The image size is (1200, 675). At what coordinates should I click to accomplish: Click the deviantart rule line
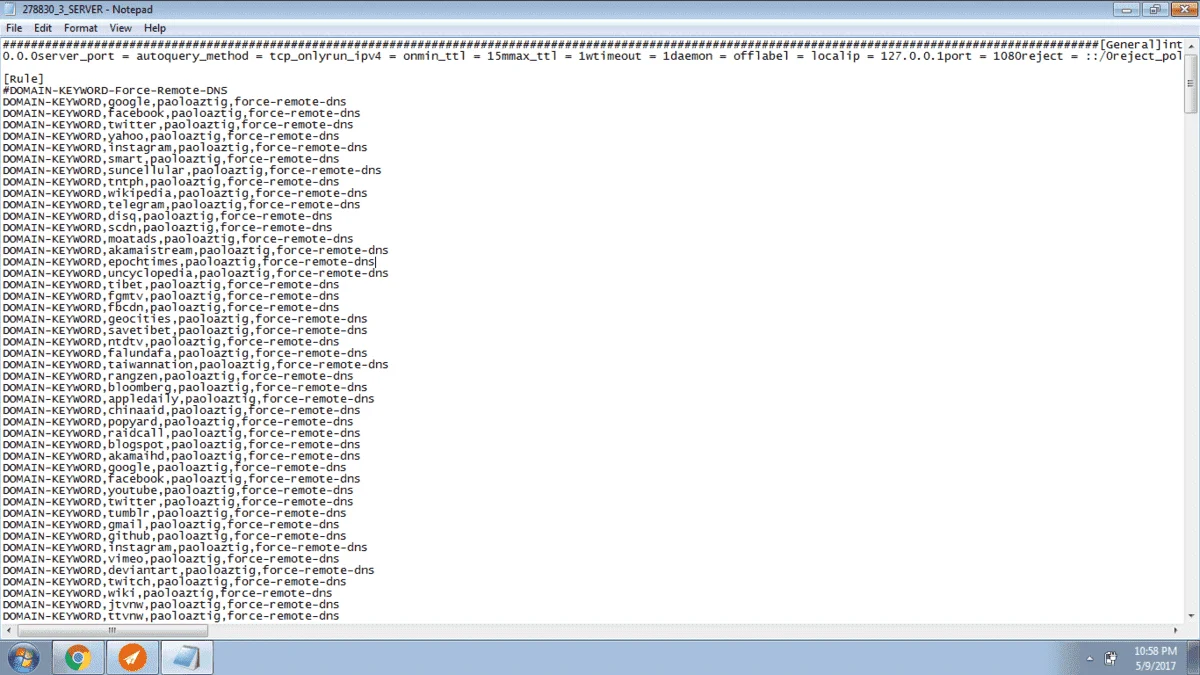[x=188, y=570]
